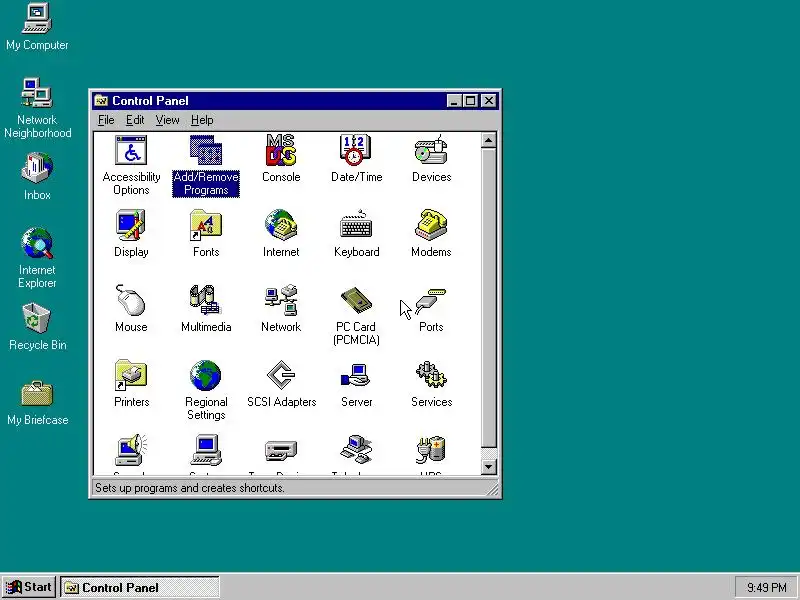Viewport: 800px width, 600px height.
Task: Select the PC Card (PCMCIA) icon
Action: tap(356, 300)
